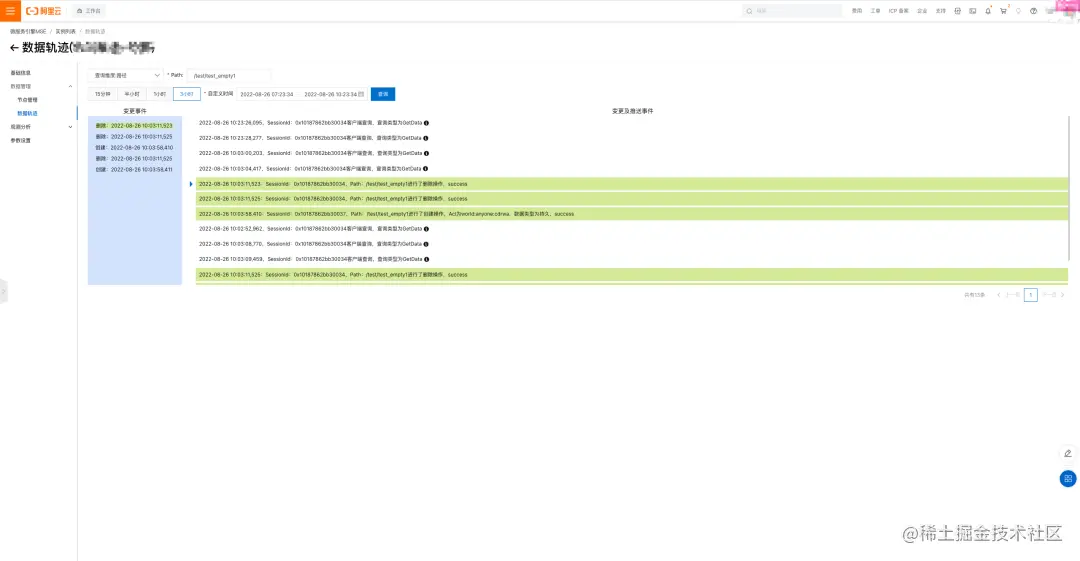
Task: Collapse the 数据管理 sidebar group
Action: point(70,86)
